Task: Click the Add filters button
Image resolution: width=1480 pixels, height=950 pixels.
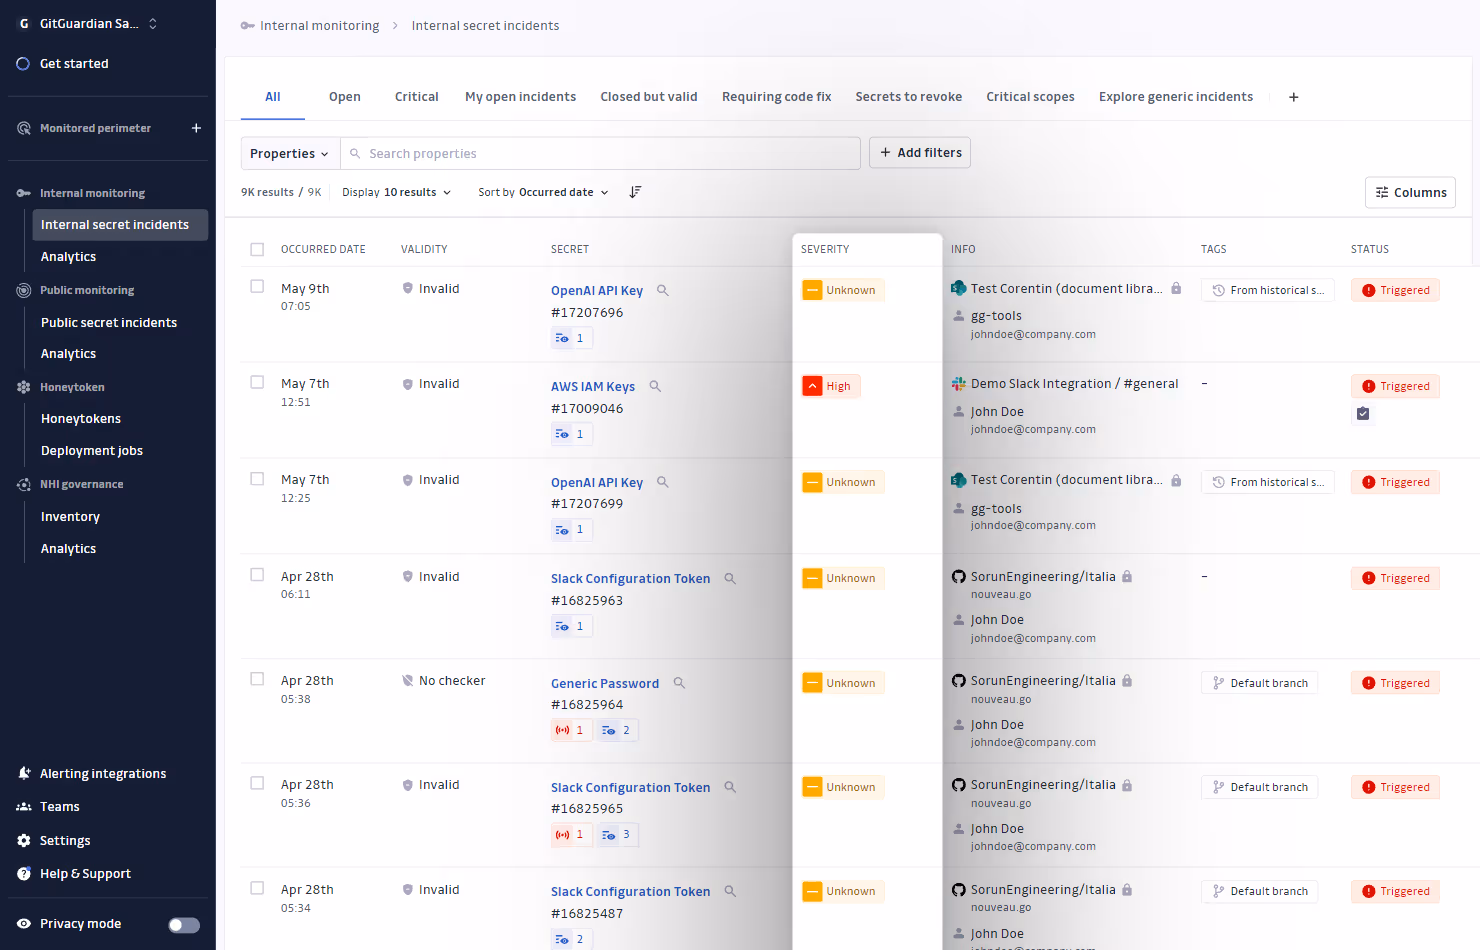Action: click(919, 153)
